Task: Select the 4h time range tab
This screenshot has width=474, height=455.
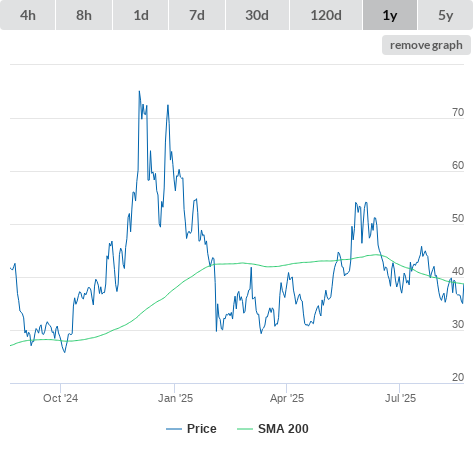Action: click(x=28, y=15)
